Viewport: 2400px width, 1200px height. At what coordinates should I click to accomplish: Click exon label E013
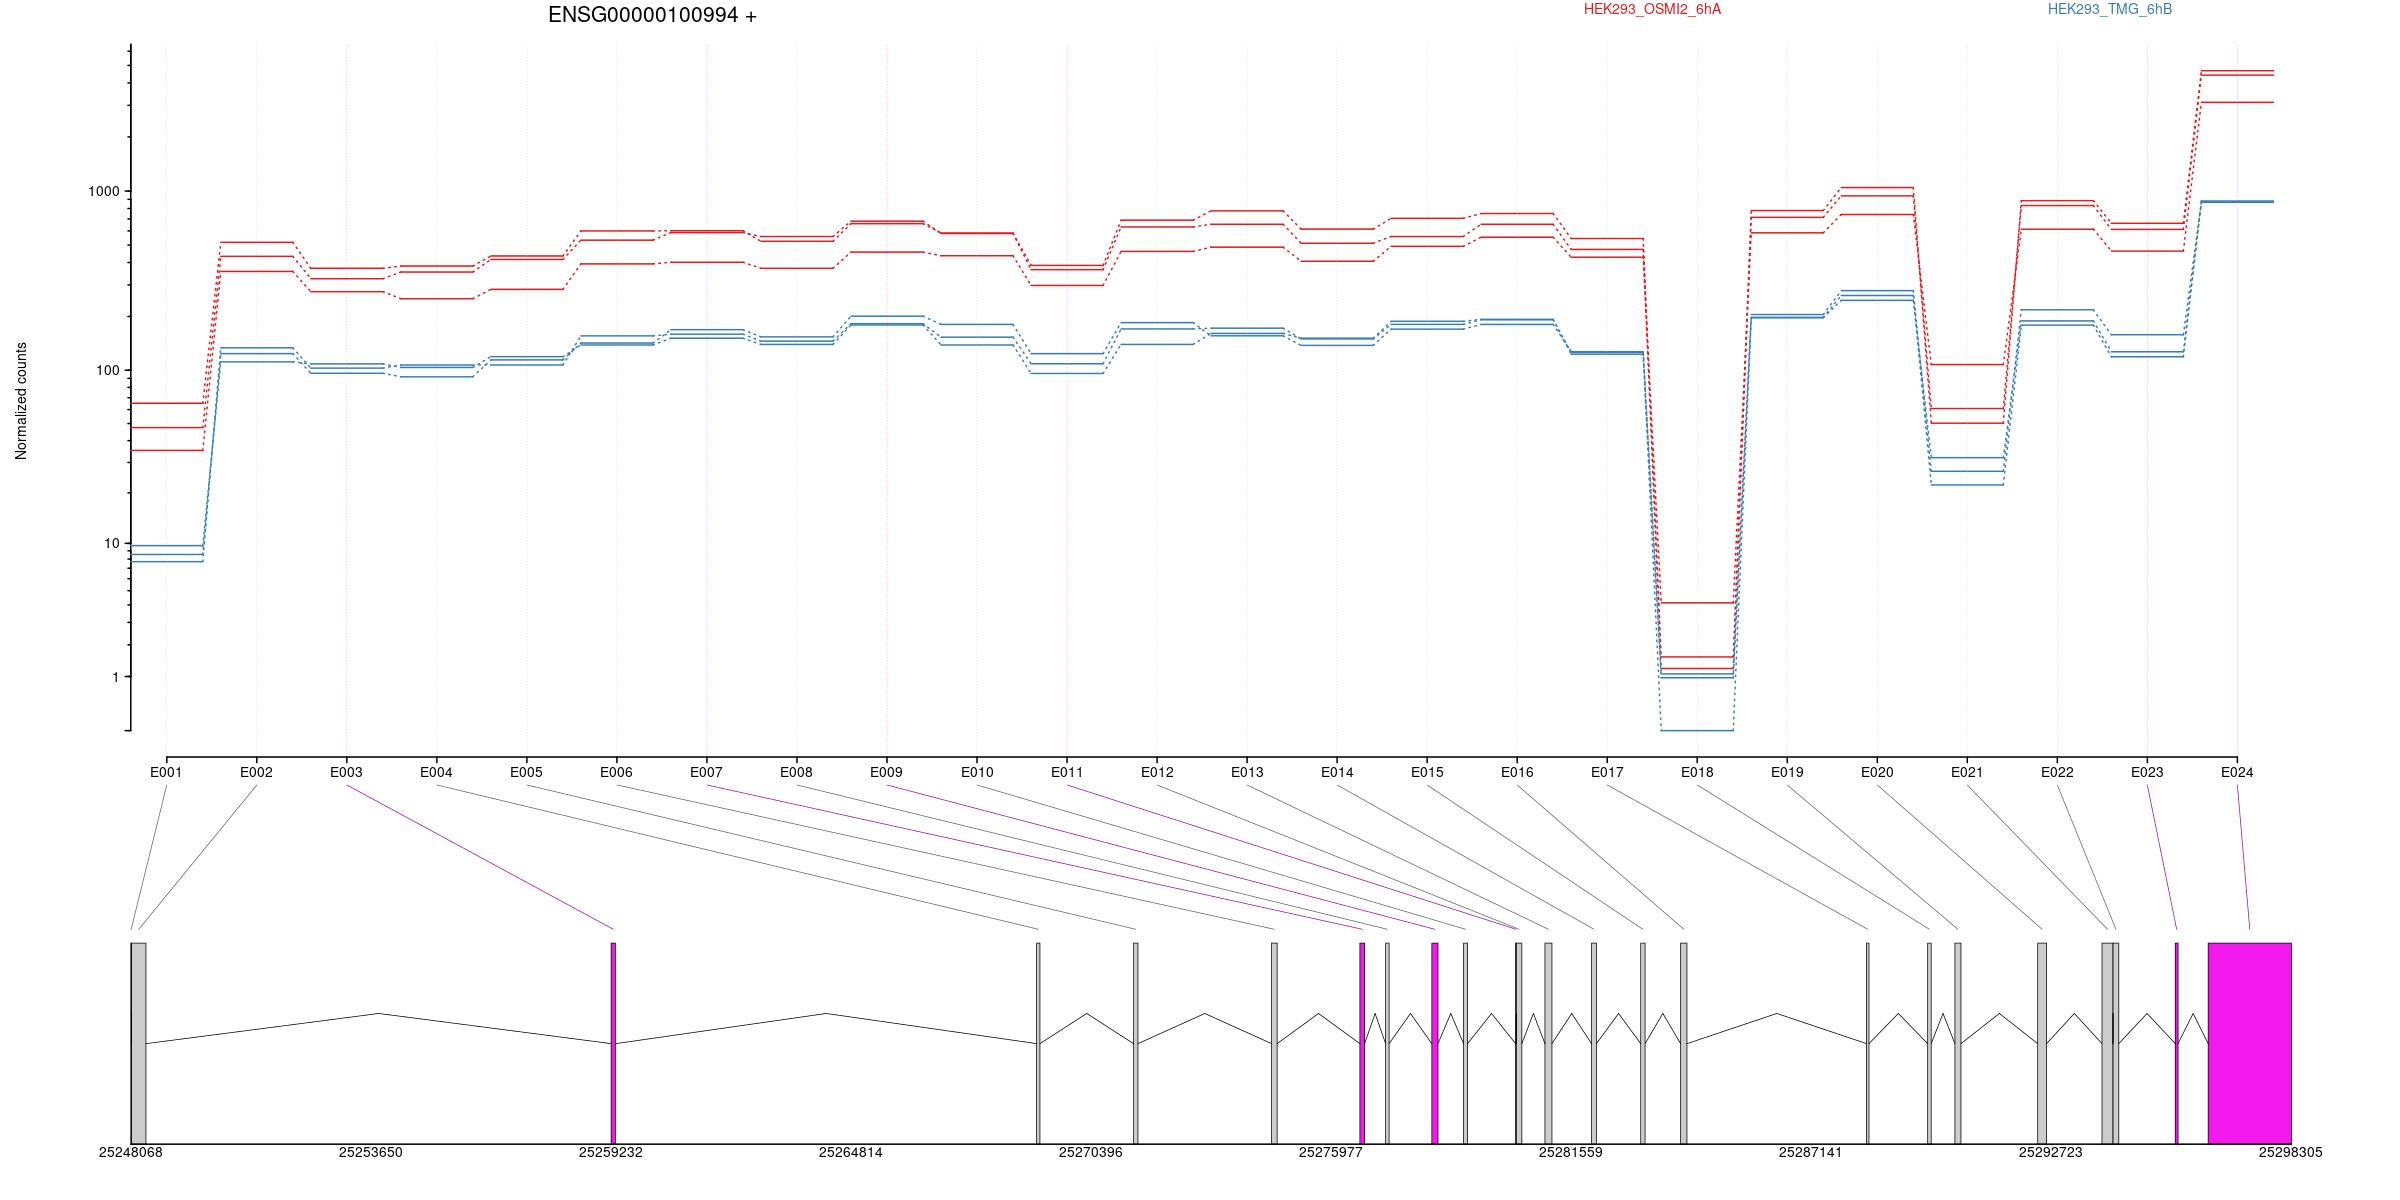(1247, 772)
